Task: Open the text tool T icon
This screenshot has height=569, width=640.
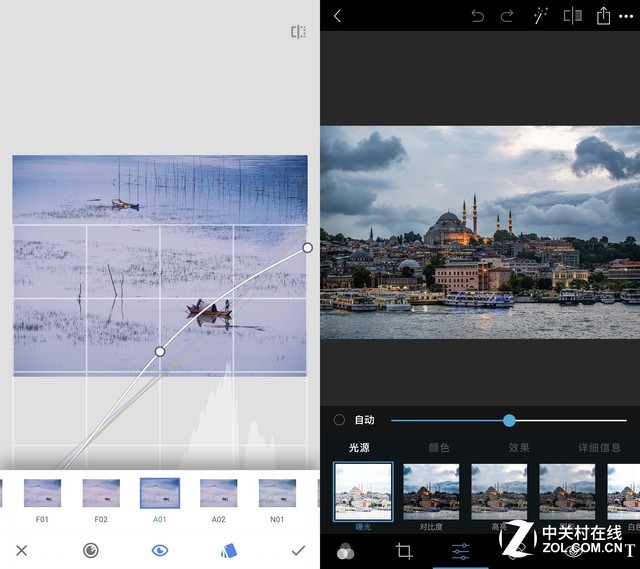Action: (630, 550)
